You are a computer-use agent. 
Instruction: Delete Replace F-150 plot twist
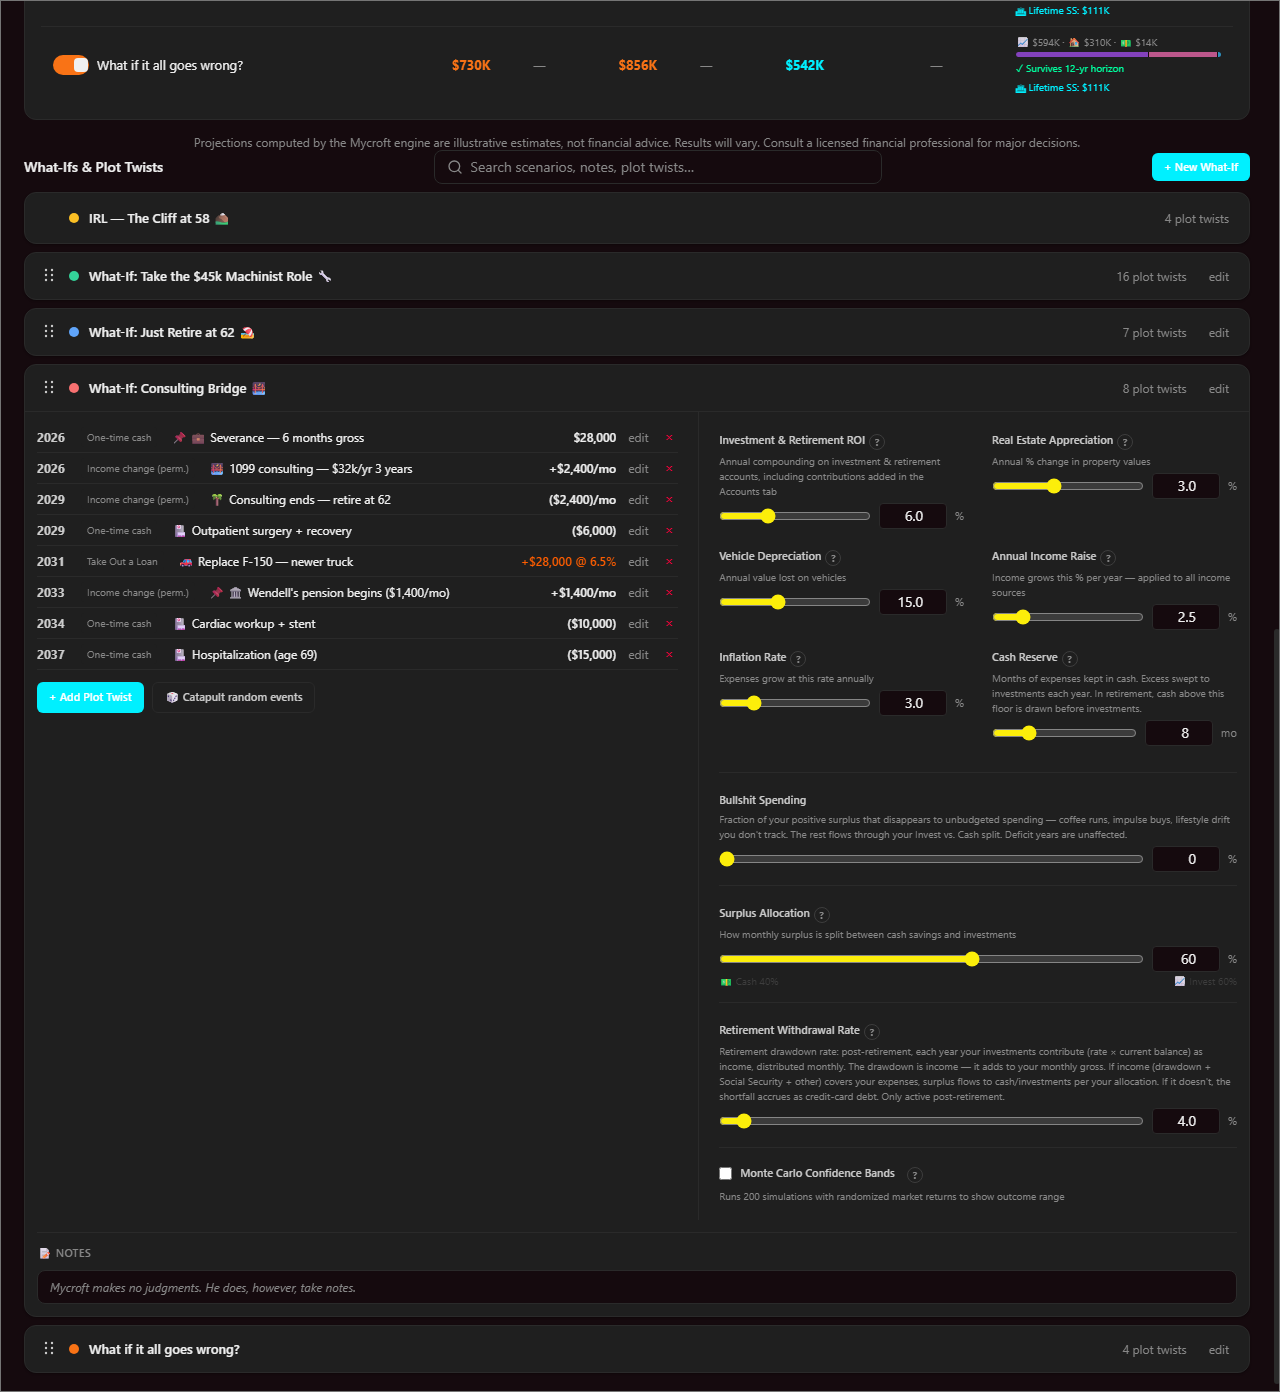pos(669,562)
